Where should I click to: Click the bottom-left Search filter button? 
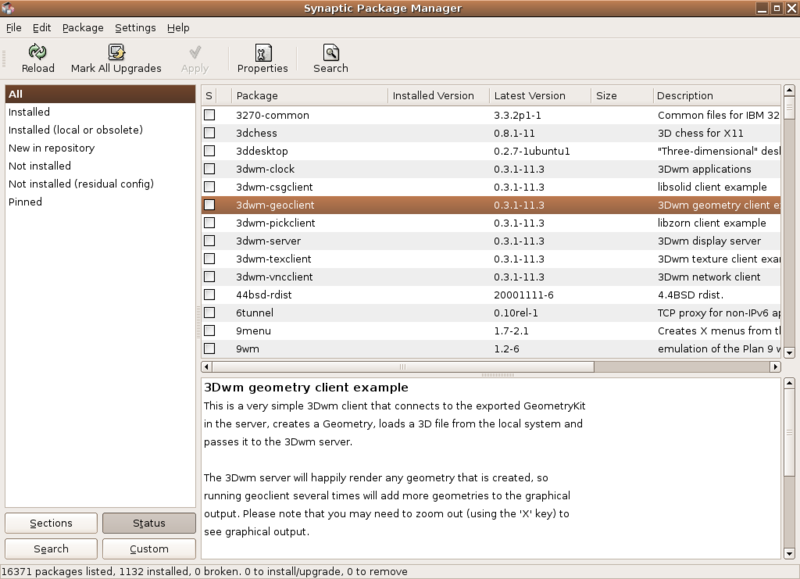point(51,549)
